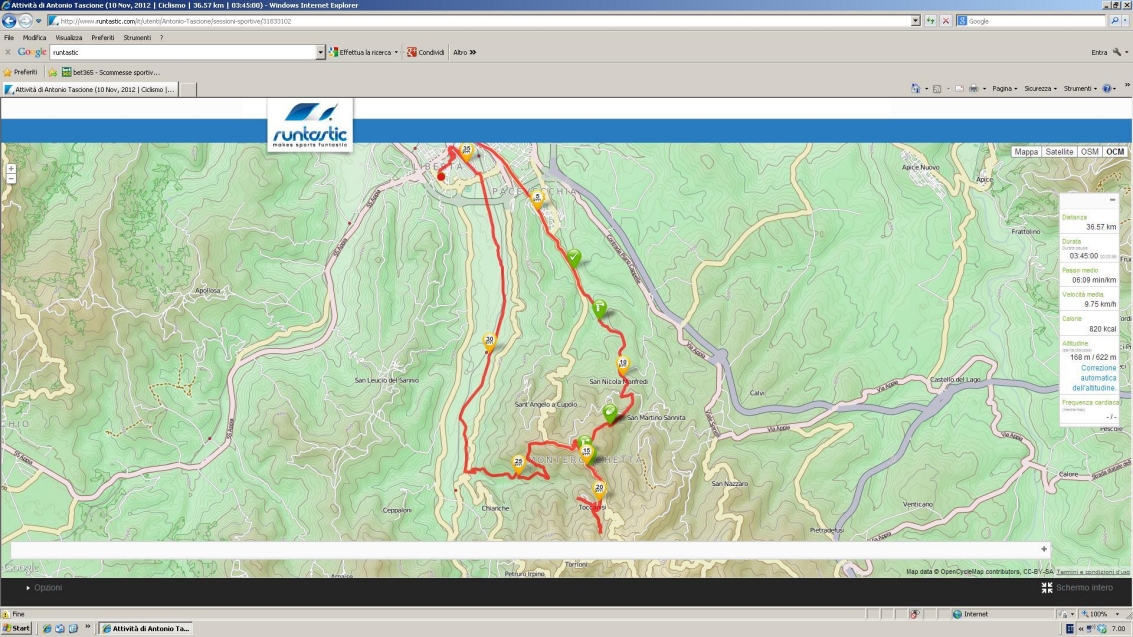Open the Sicurezza dropdown menu
Viewport: 1133px width, 637px height.
pyautogui.click(x=1041, y=89)
